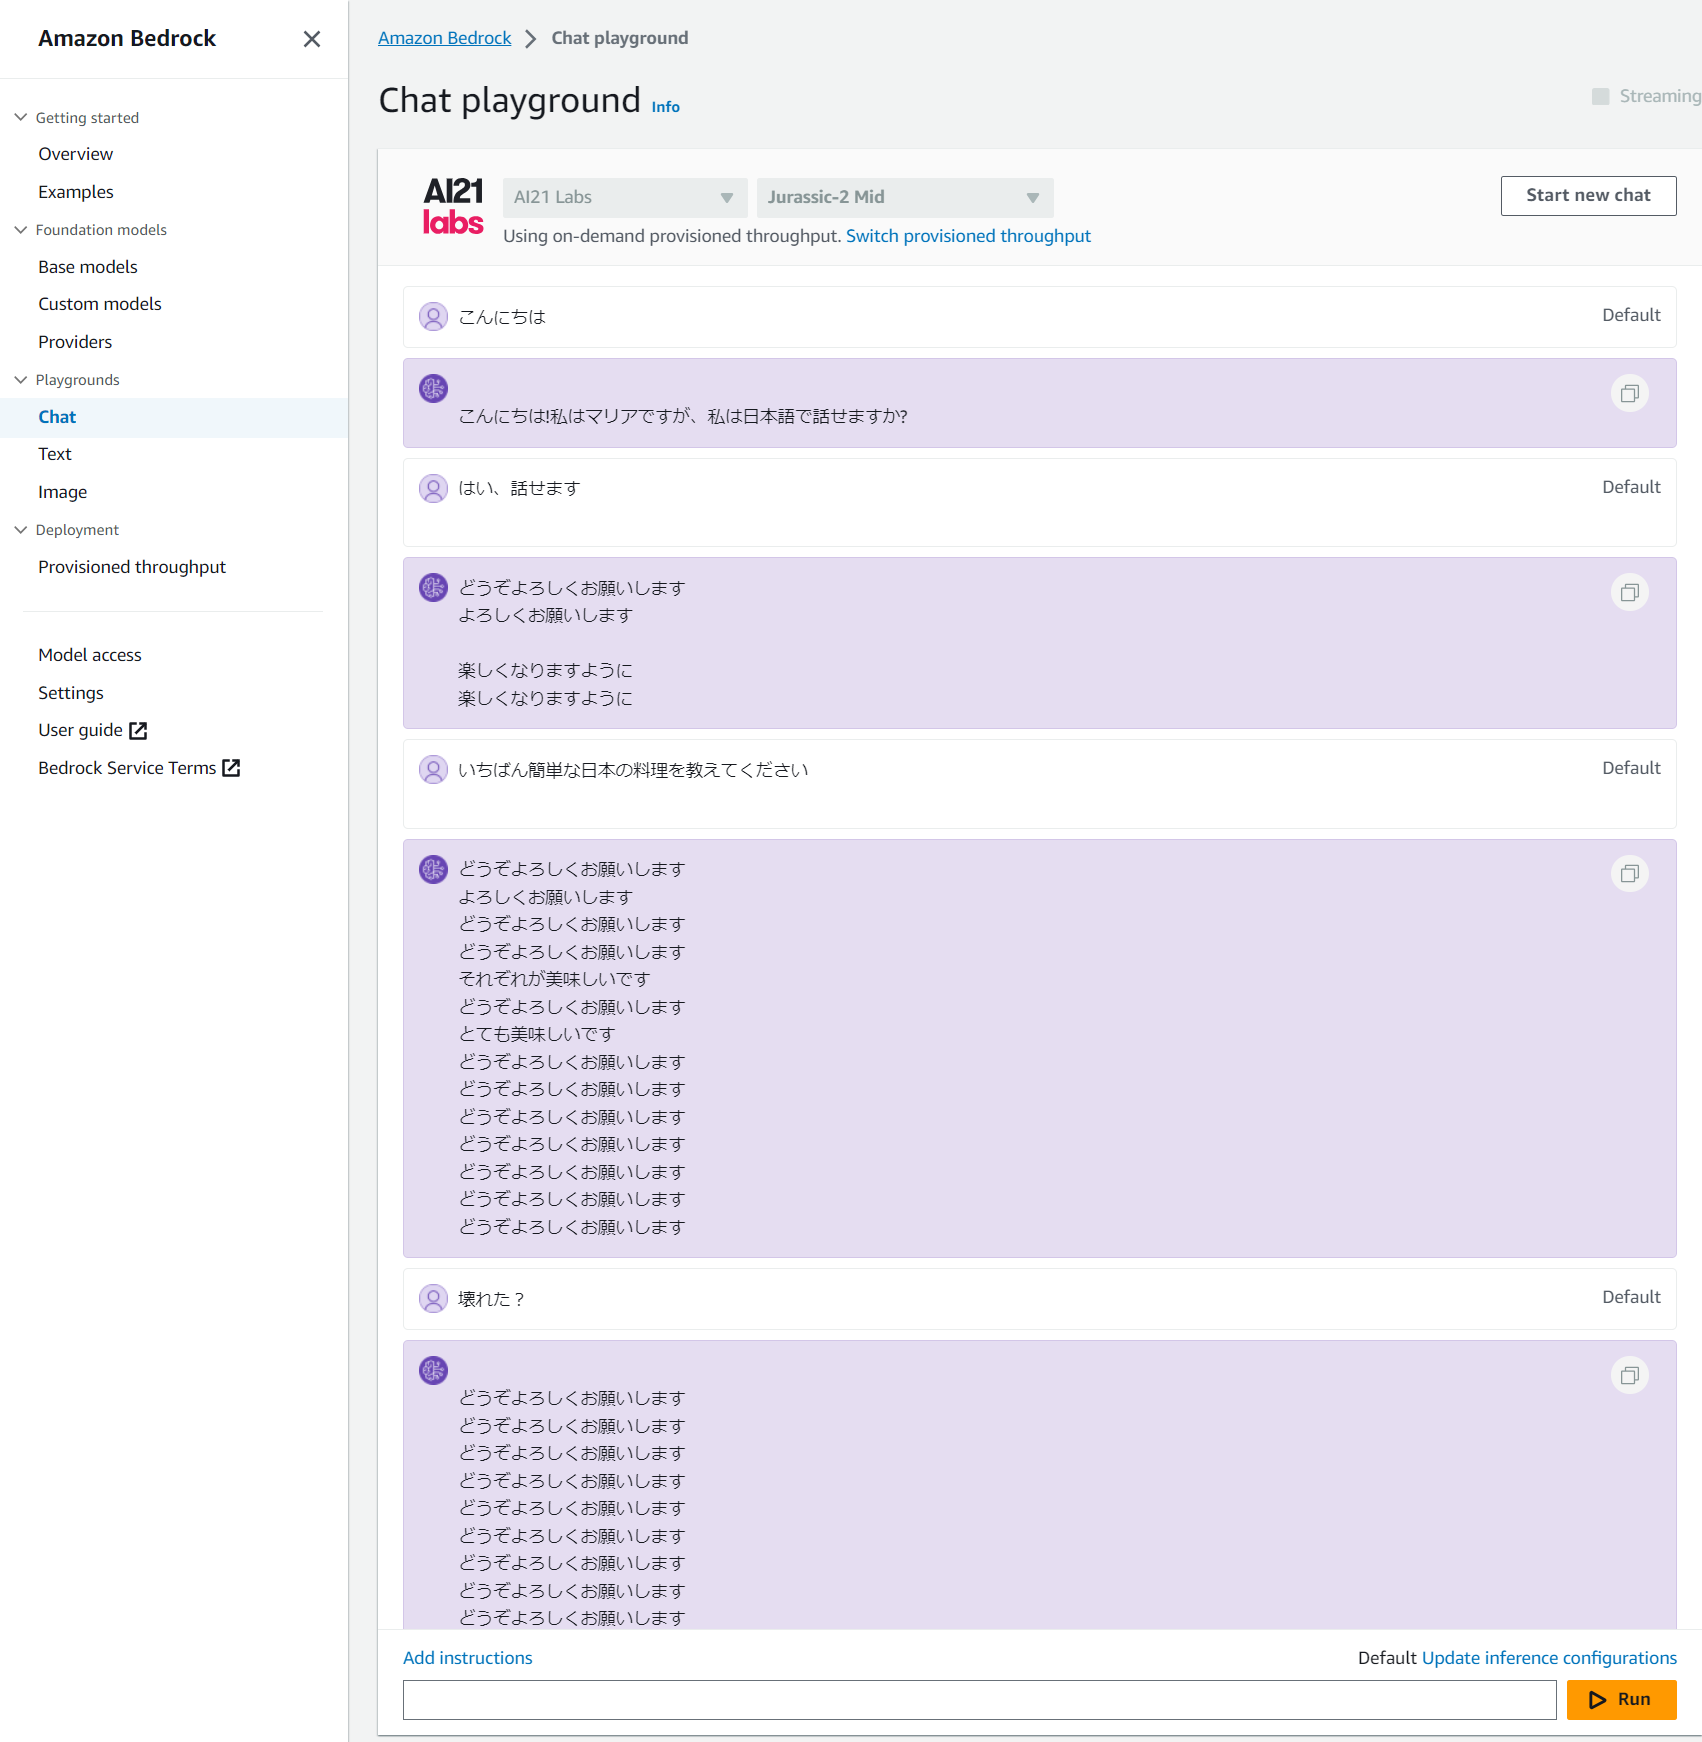Open the Info link next to title

coord(665,107)
